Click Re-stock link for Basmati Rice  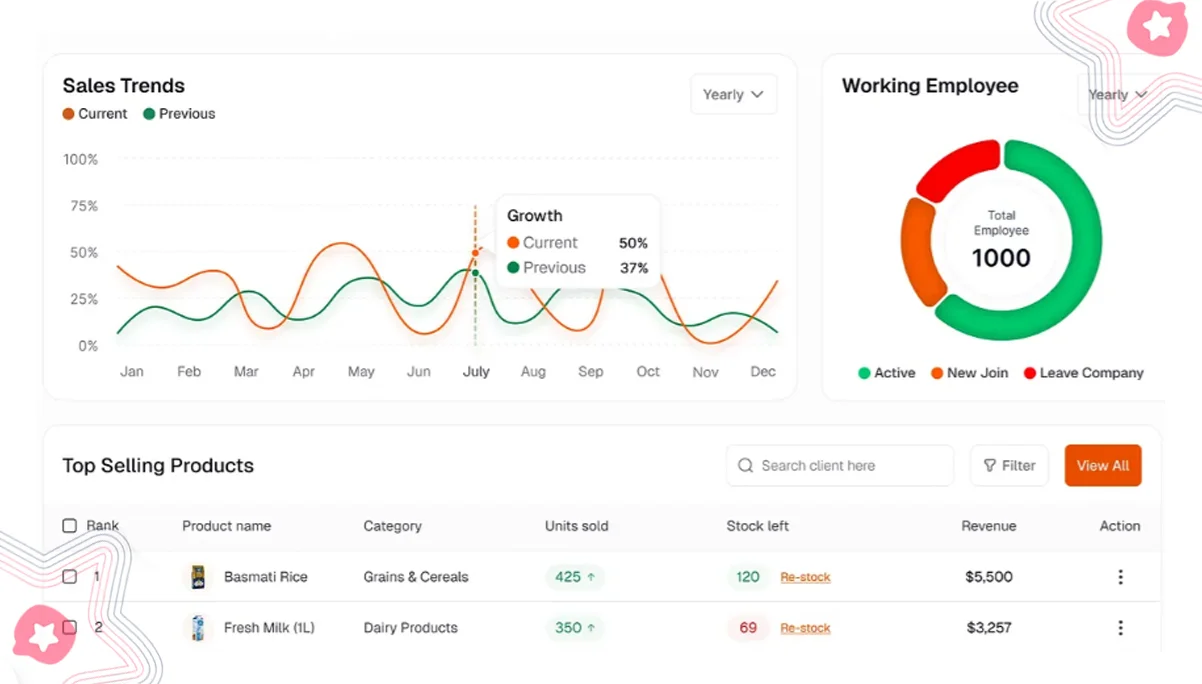pos(805,577)
